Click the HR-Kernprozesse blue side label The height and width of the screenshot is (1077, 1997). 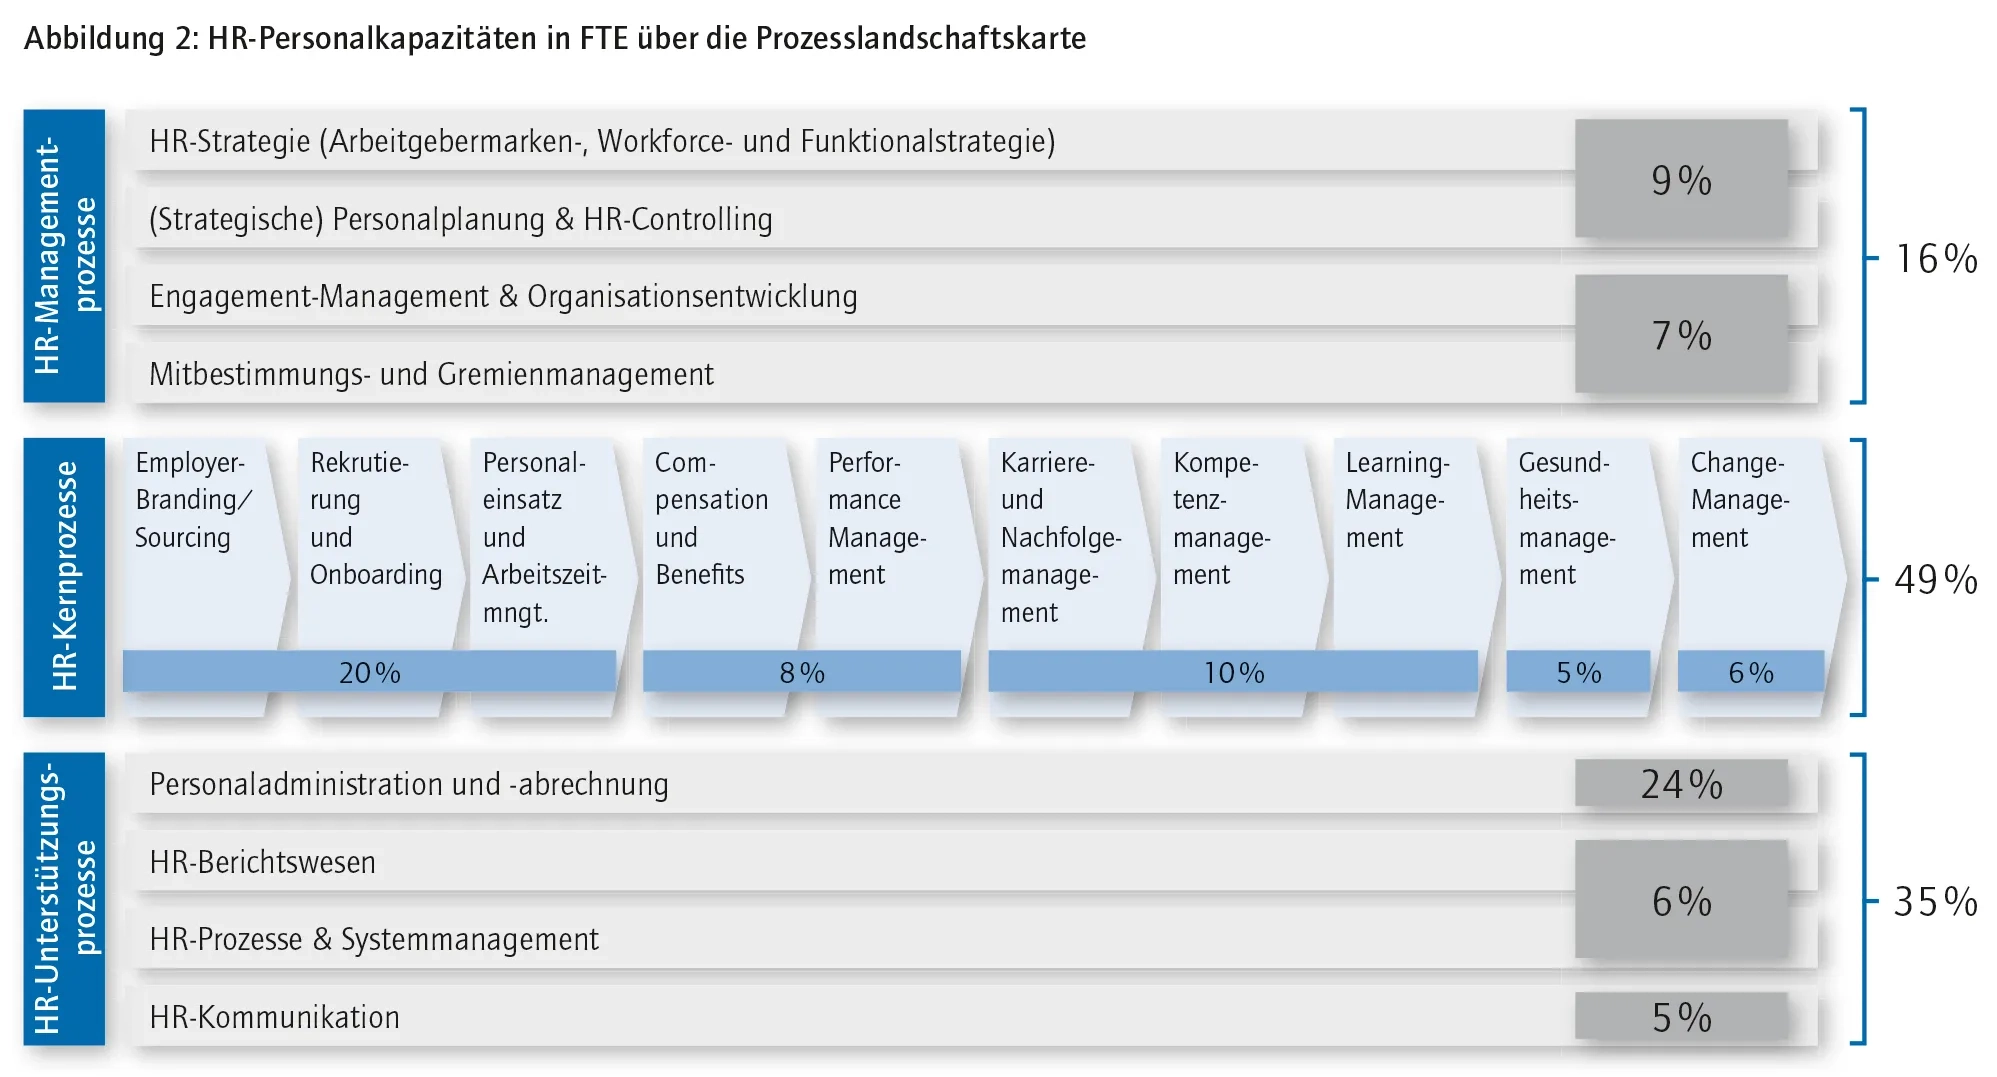click(x=64, y=577)
